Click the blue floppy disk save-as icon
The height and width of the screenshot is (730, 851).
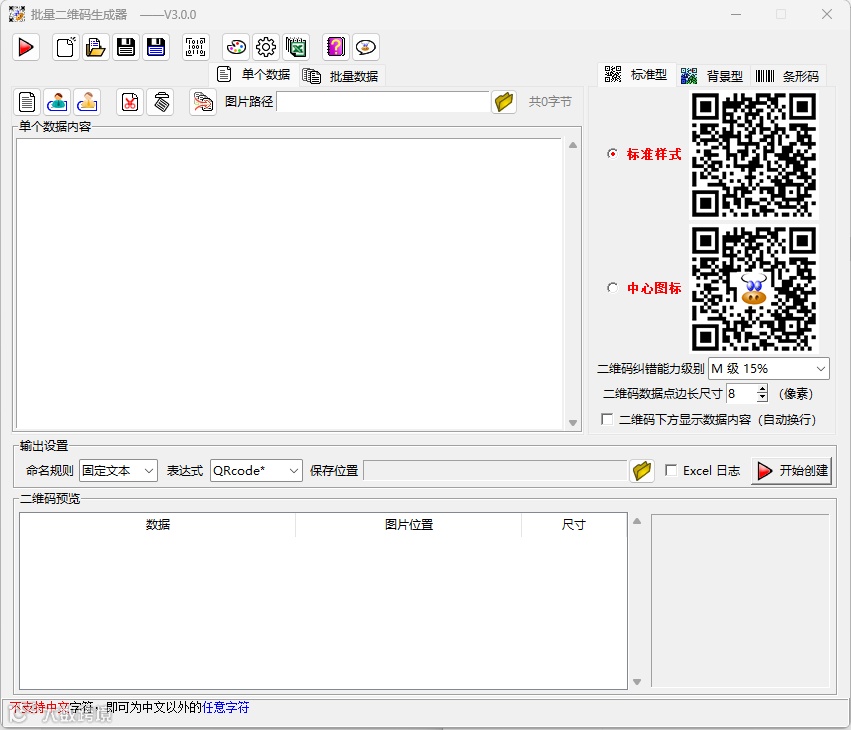coord(156,47)
